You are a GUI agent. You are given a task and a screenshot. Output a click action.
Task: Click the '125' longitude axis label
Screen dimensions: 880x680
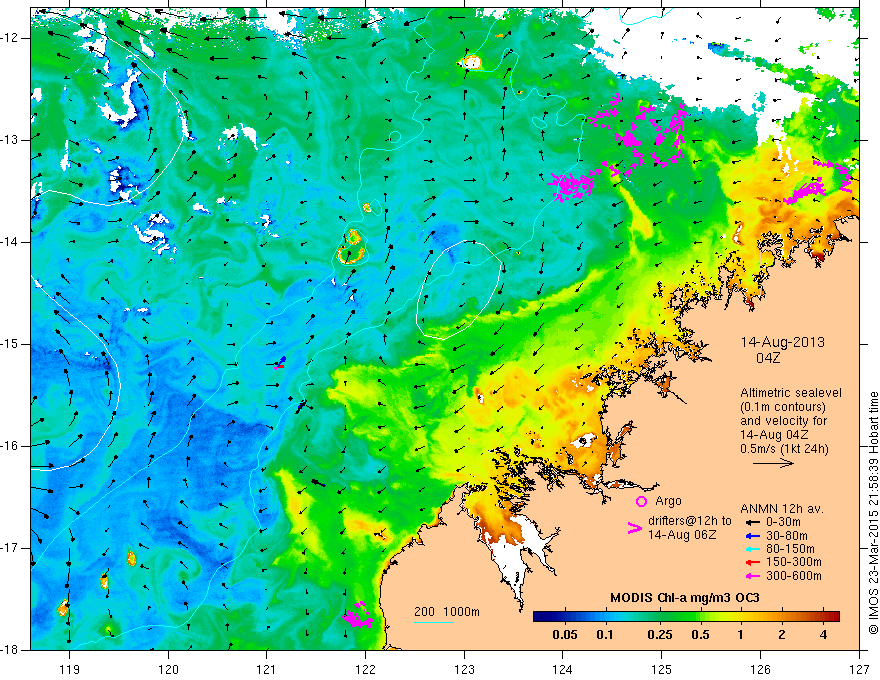662,669
